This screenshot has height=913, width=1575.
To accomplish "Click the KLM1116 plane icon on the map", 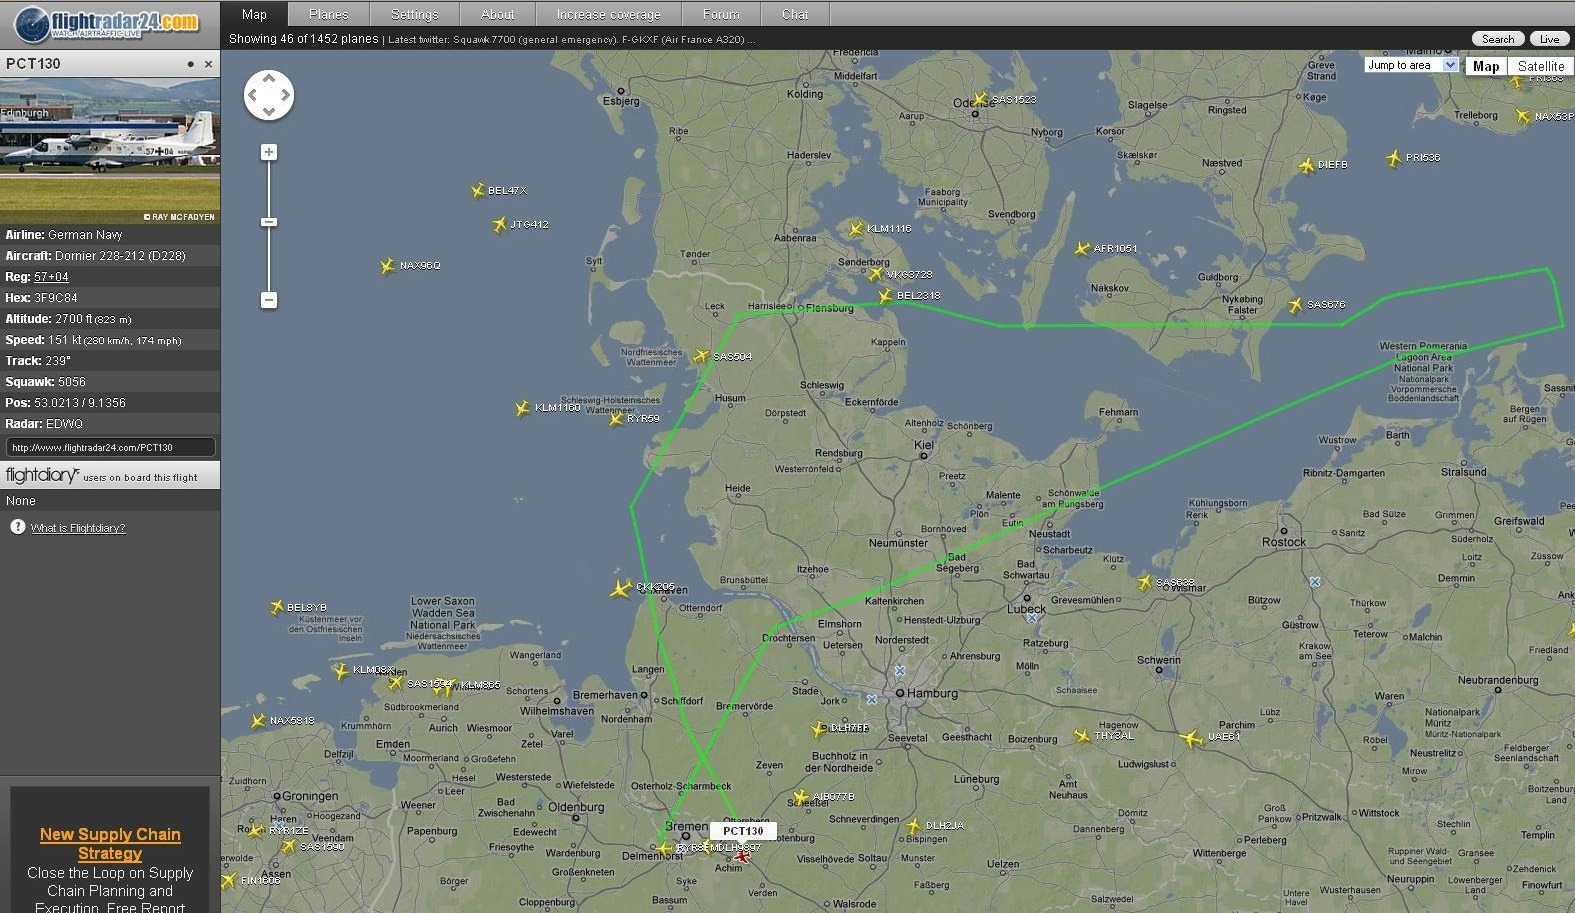I will click(x=856, y=229).
